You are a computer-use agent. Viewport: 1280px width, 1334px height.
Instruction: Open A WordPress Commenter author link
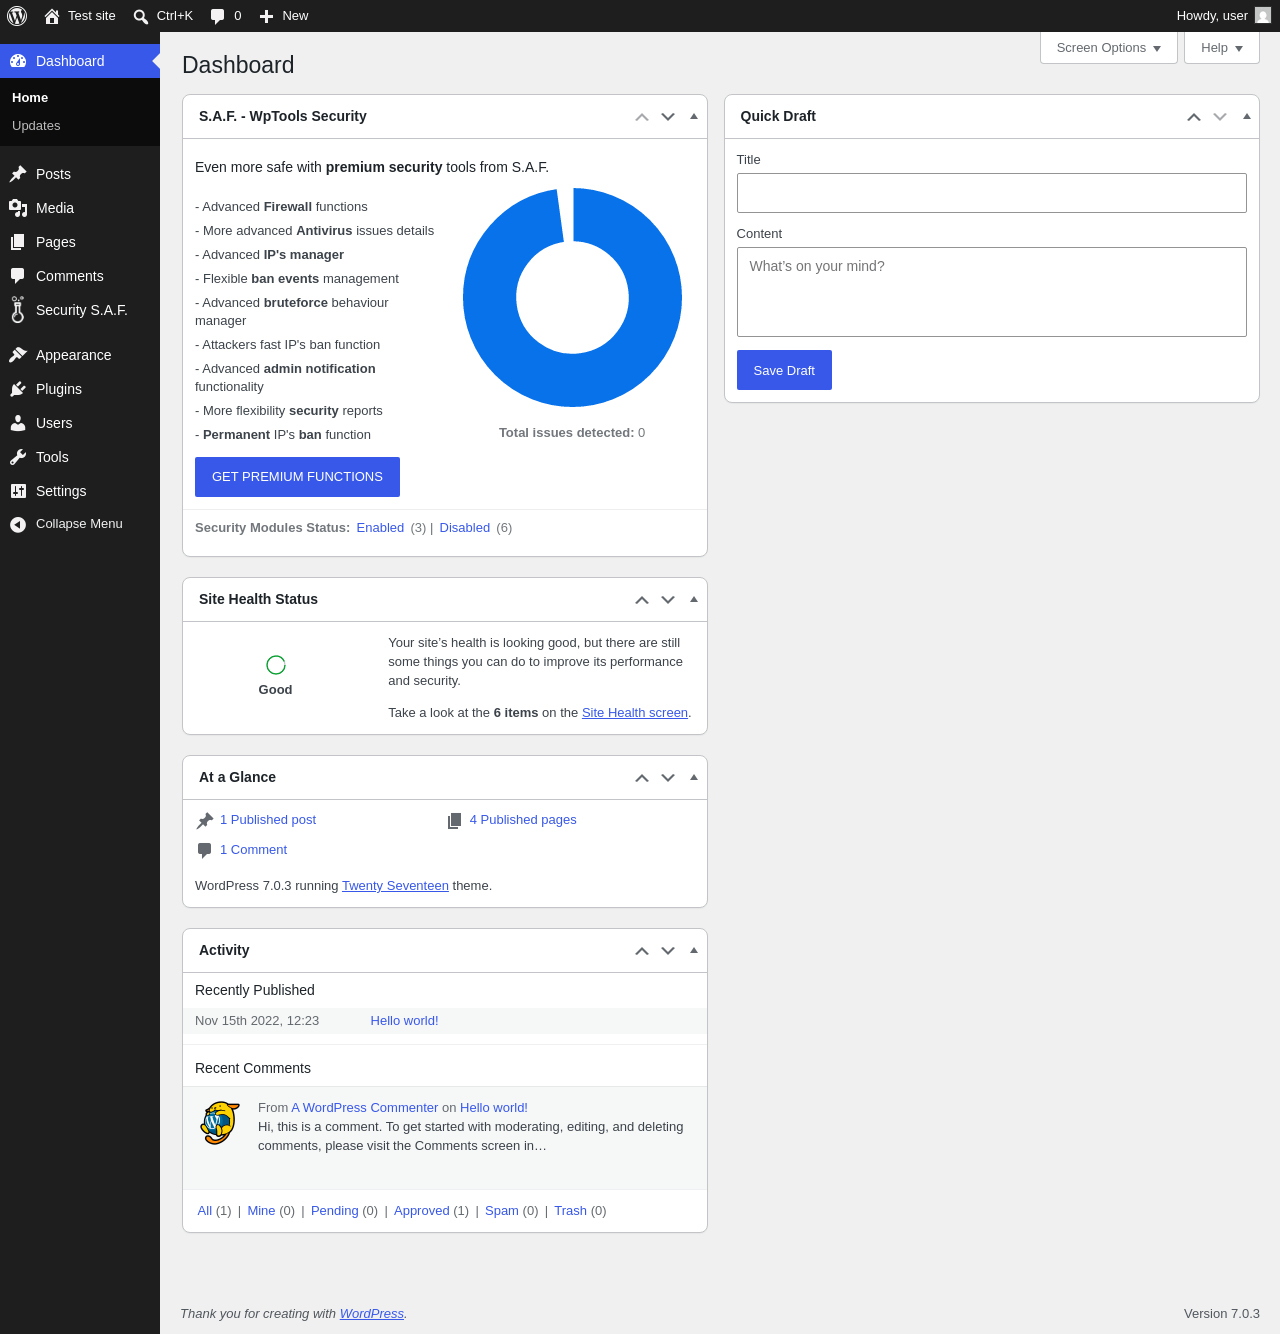pyautogui.click(x=365, y=1108)
